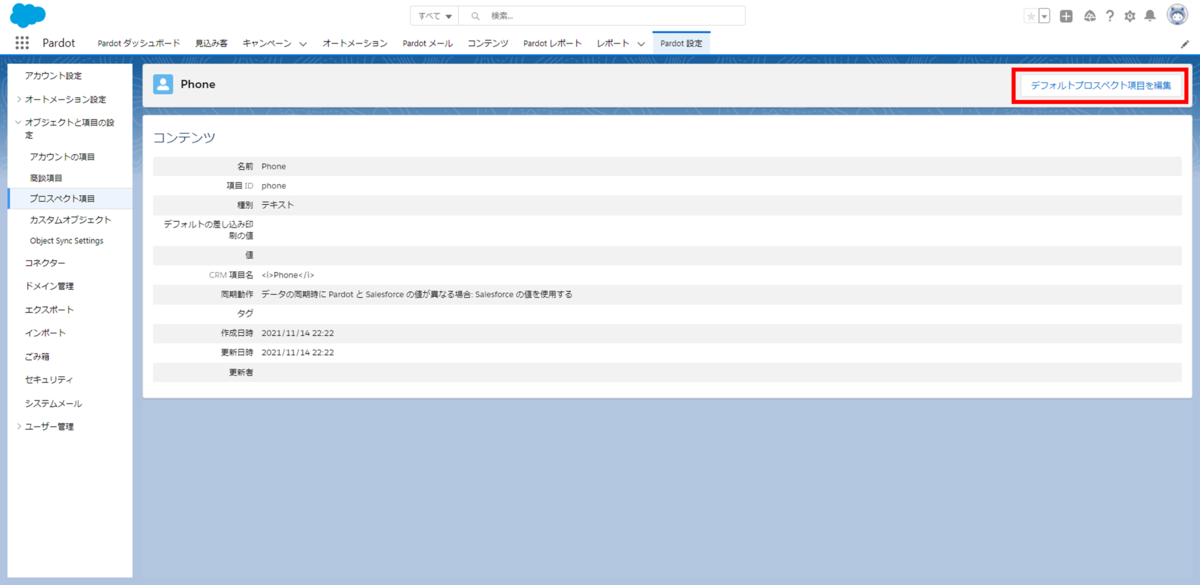Expand the レポート tab dropdown chevron
Screen dimensions: 1200x585
coord(641,44)
